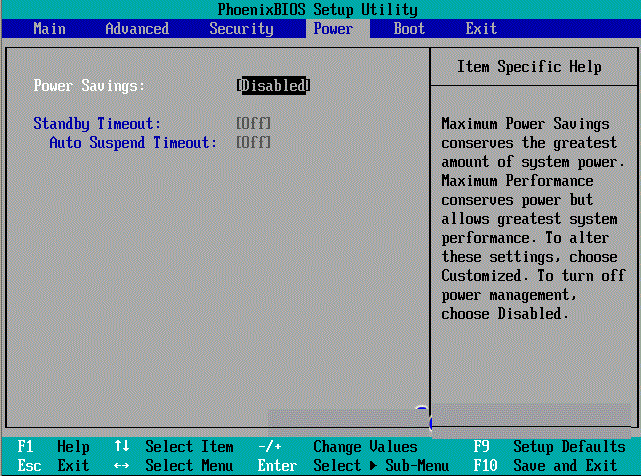Open the Boot menu tab
The image size is (641, 476).
[409, 29]
